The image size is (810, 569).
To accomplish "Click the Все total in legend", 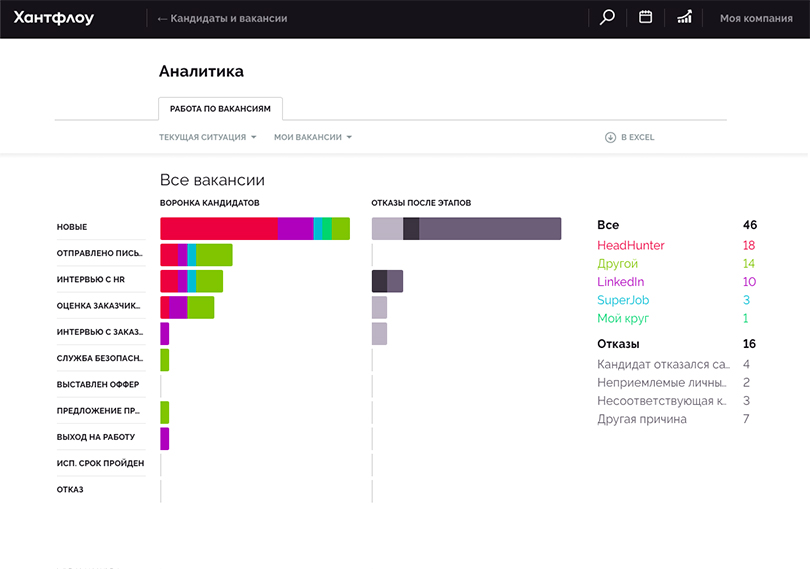I will [608, 225].
